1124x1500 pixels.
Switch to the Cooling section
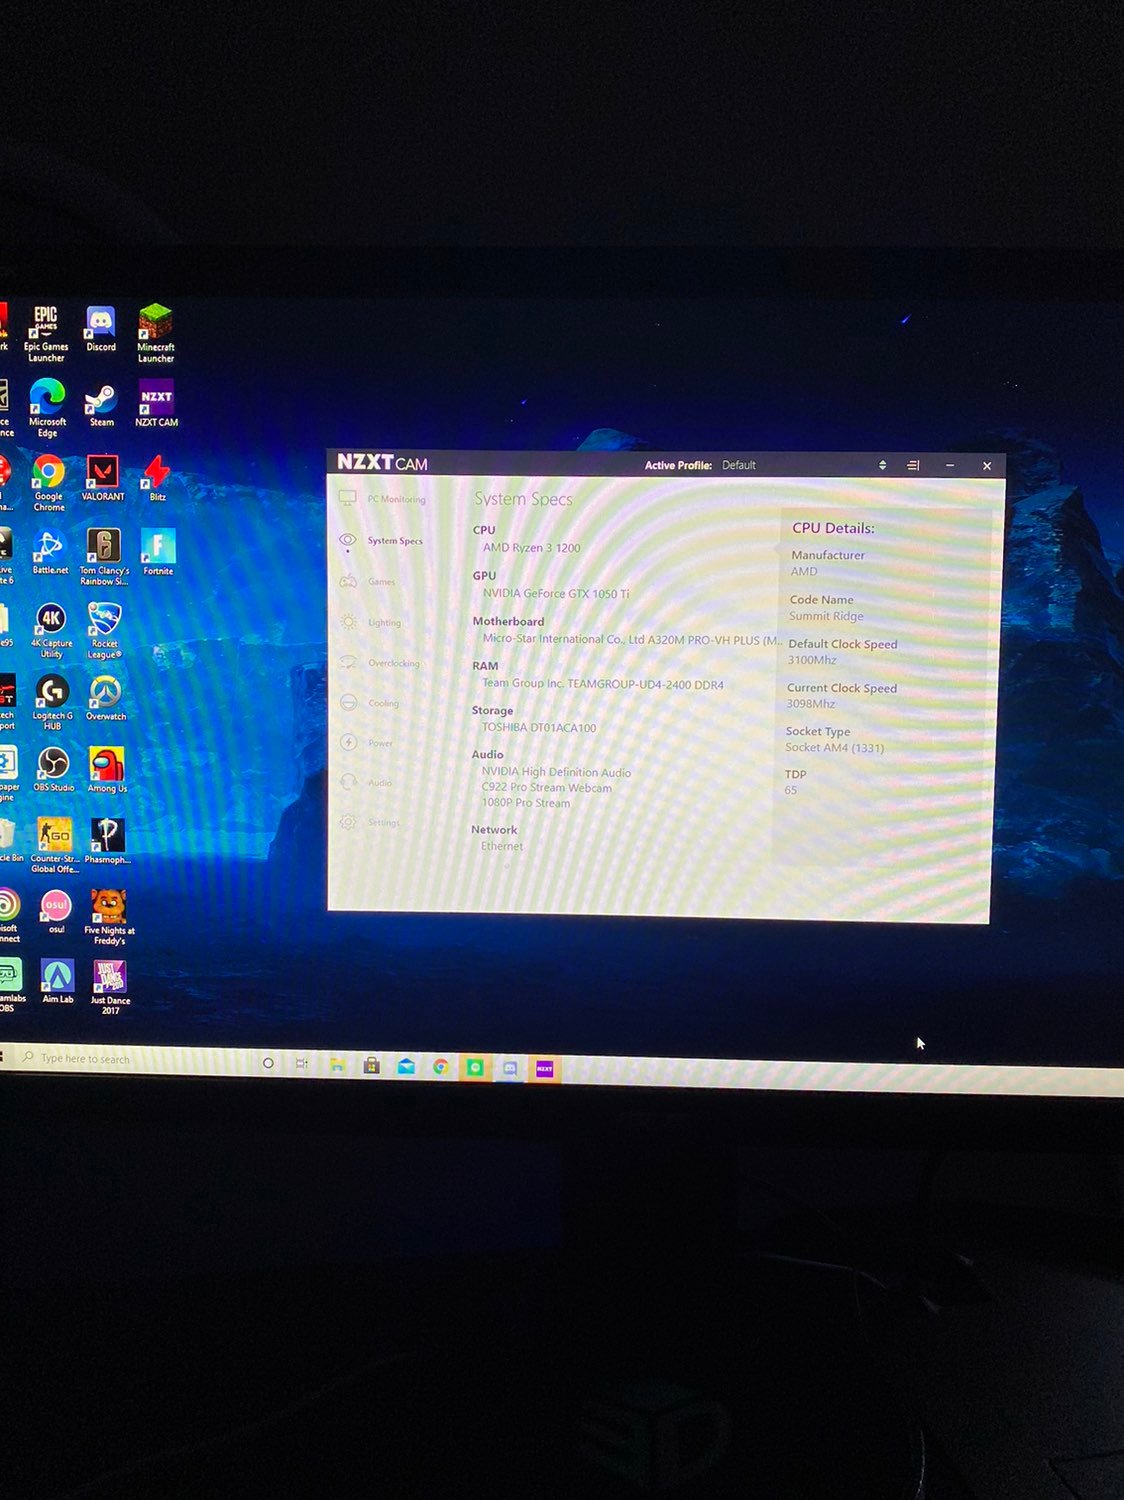point(370,702)
